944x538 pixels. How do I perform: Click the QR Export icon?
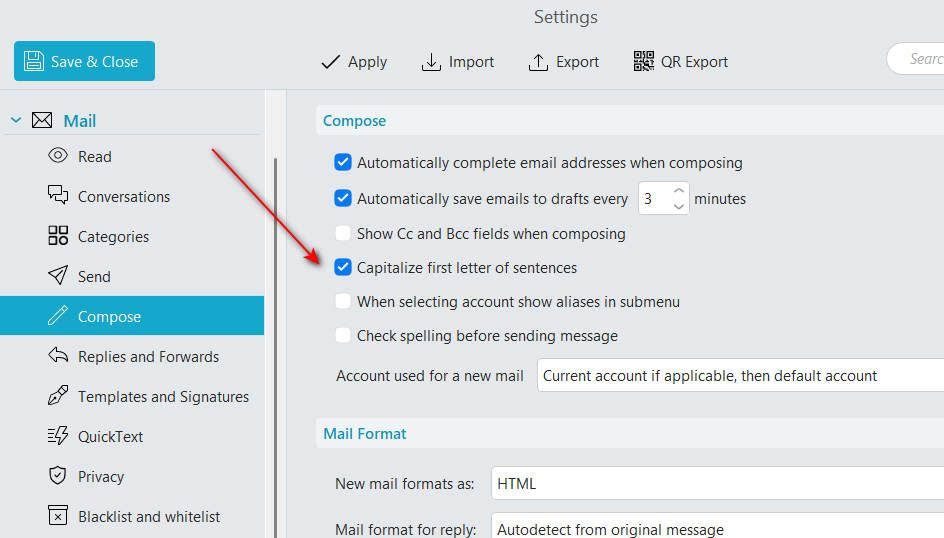point(644,62)
